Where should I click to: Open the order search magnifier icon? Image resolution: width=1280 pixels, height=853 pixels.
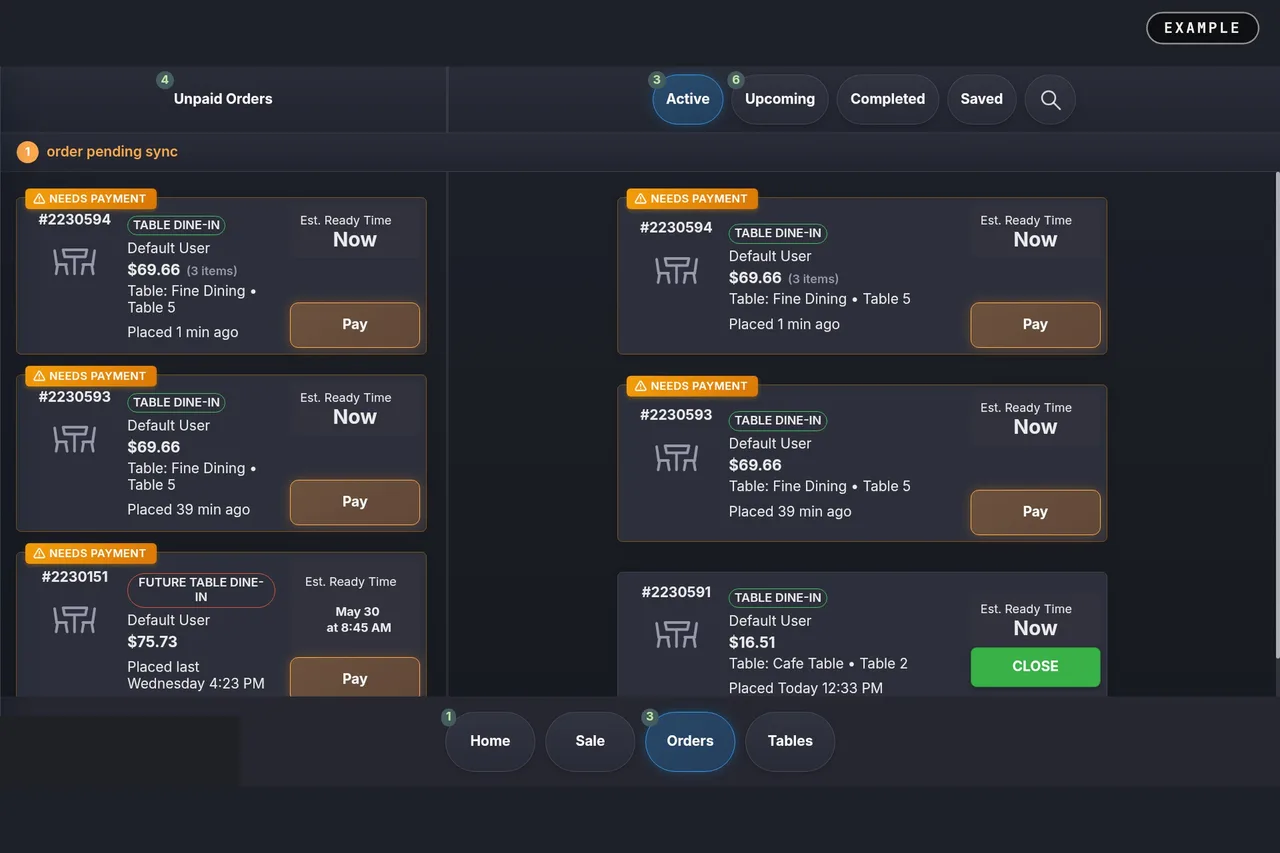pyautogui.click(x=1050, y=99)
